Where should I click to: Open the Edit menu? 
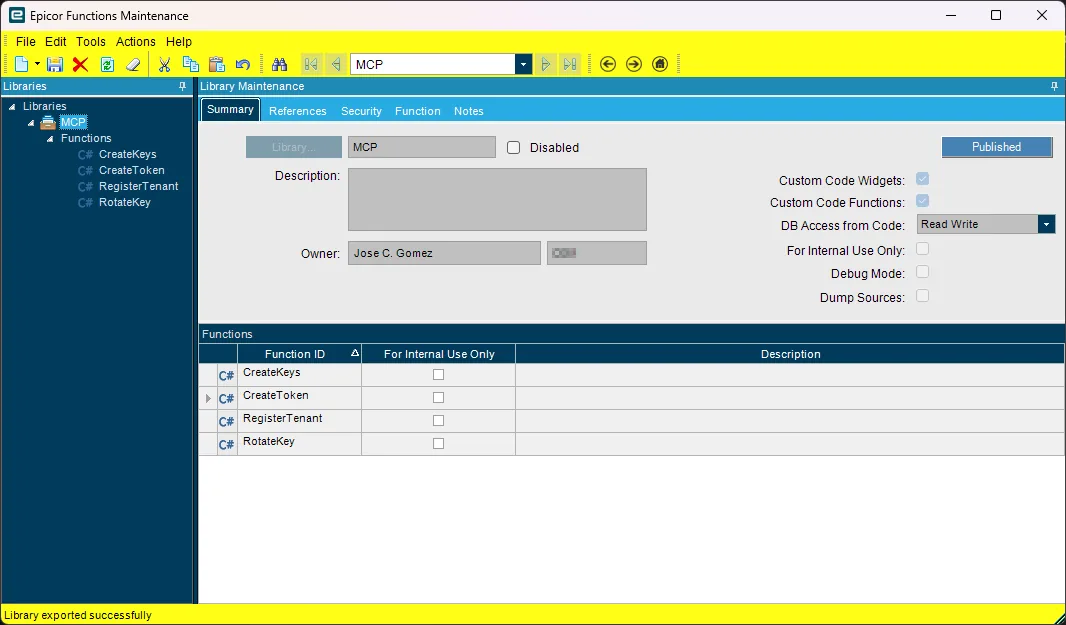[56, 41]
